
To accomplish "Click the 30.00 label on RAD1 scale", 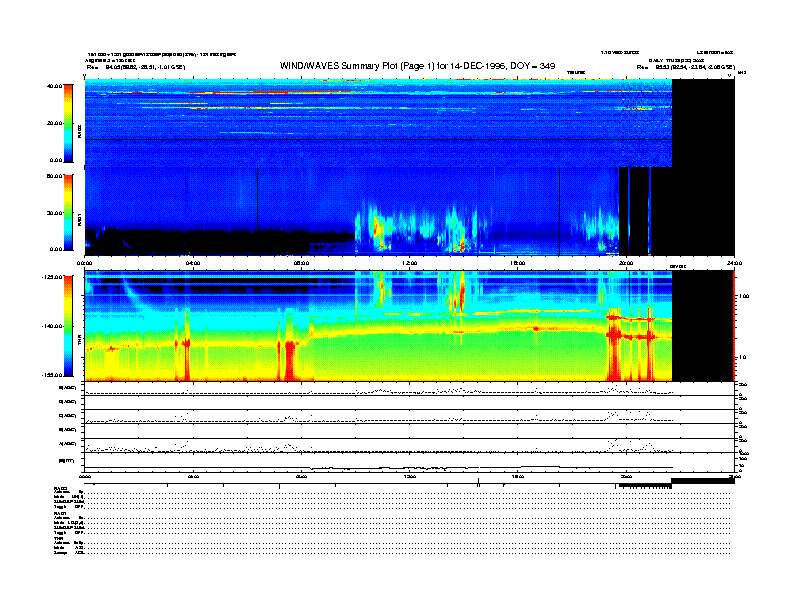I will (x=55, y=213).
